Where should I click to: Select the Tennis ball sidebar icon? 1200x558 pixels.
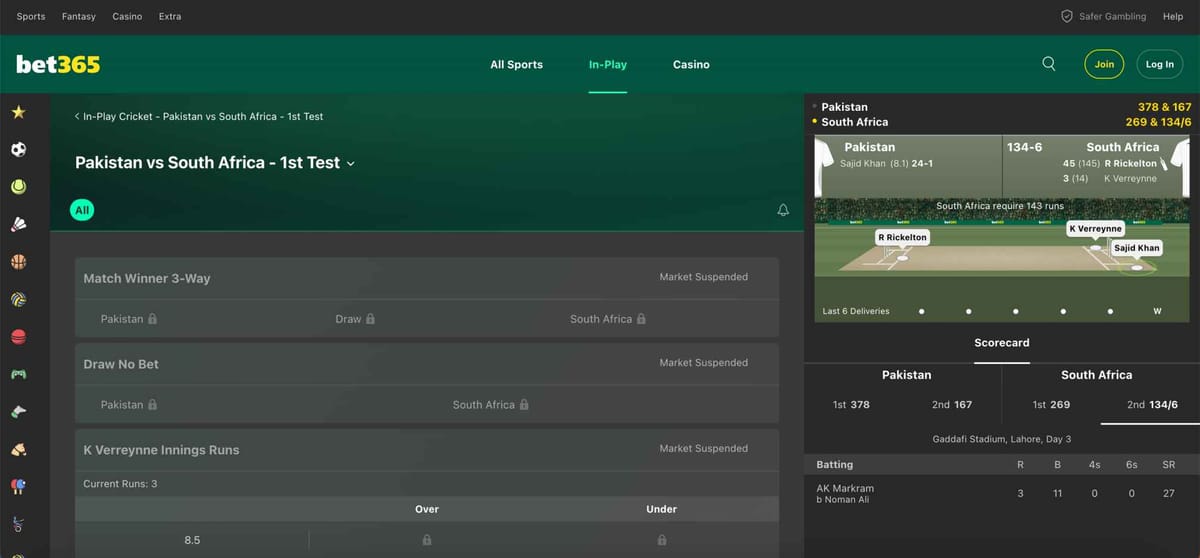(x=18, y=187)
